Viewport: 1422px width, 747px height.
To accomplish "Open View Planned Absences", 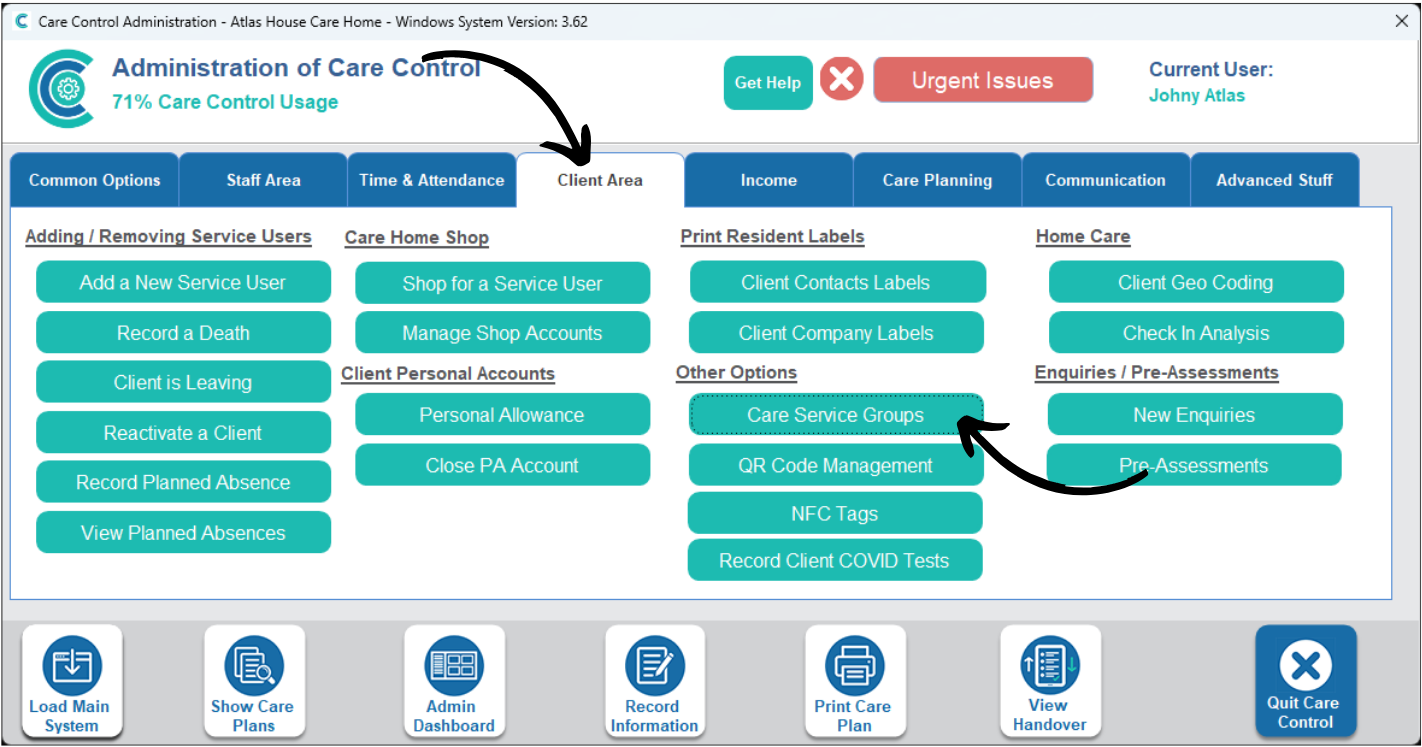I will pos(183,533).
